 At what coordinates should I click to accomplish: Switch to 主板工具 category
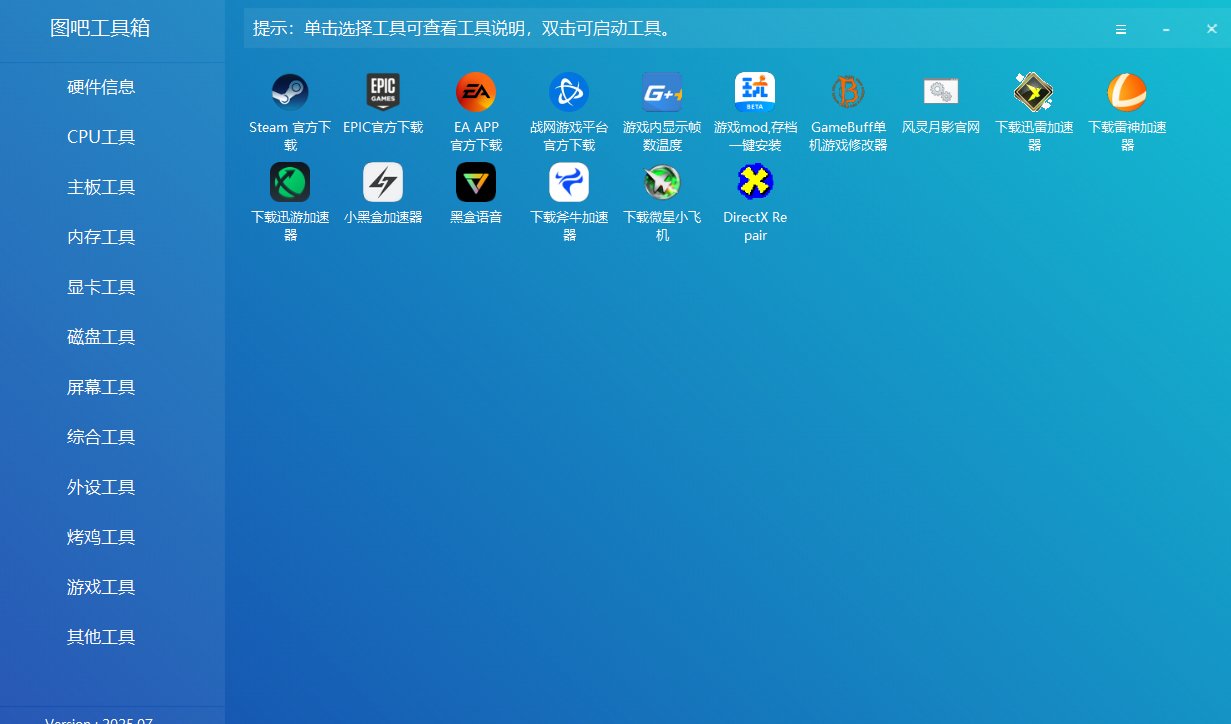(x=101, y=187)
